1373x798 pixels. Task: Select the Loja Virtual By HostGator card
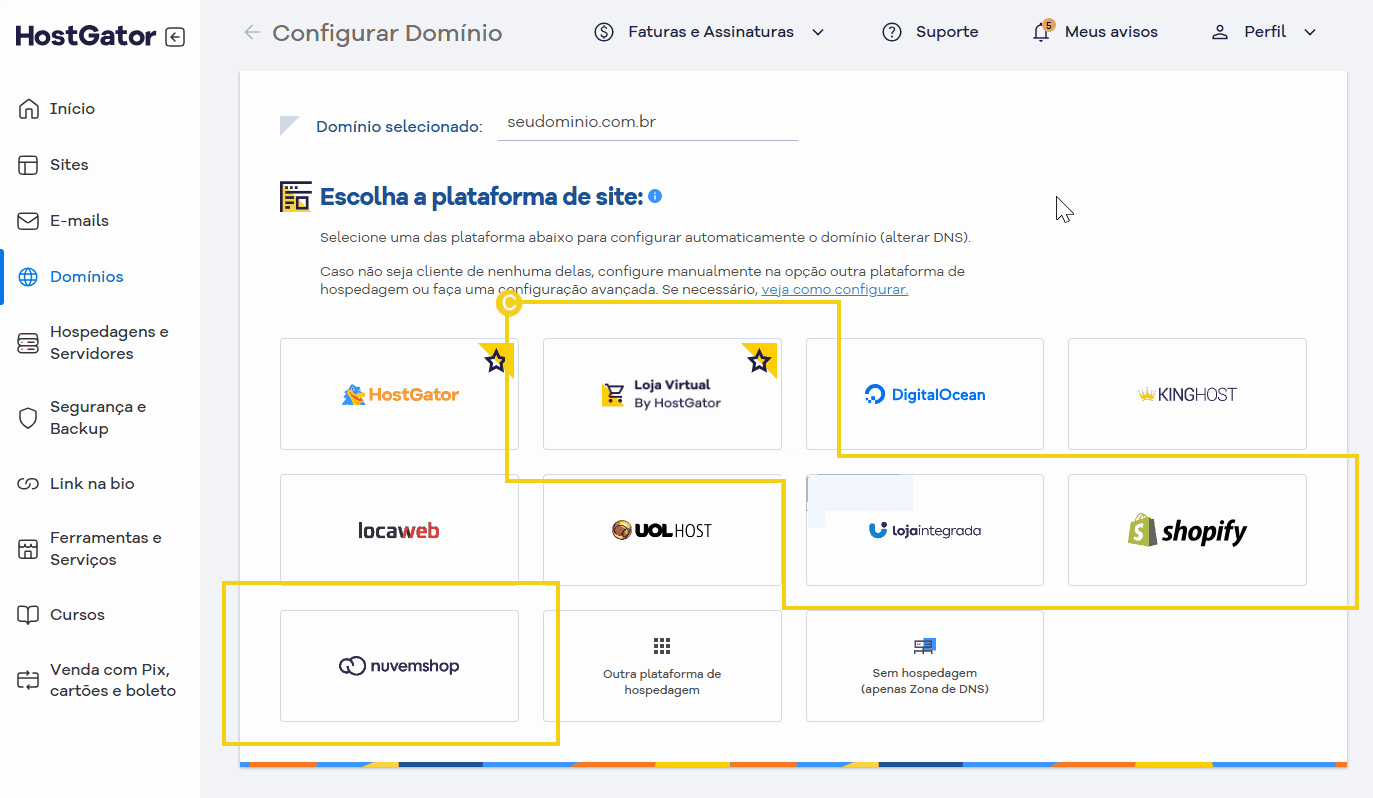pos(662,394)
